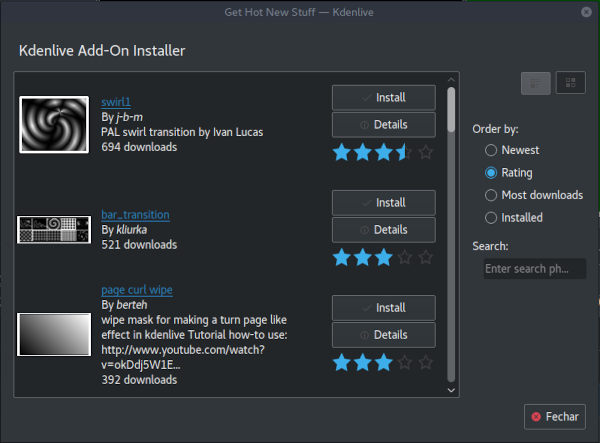Switch to the icon grid view mode
The width and height of the screenshot is (600, 443).
point(570,83)
